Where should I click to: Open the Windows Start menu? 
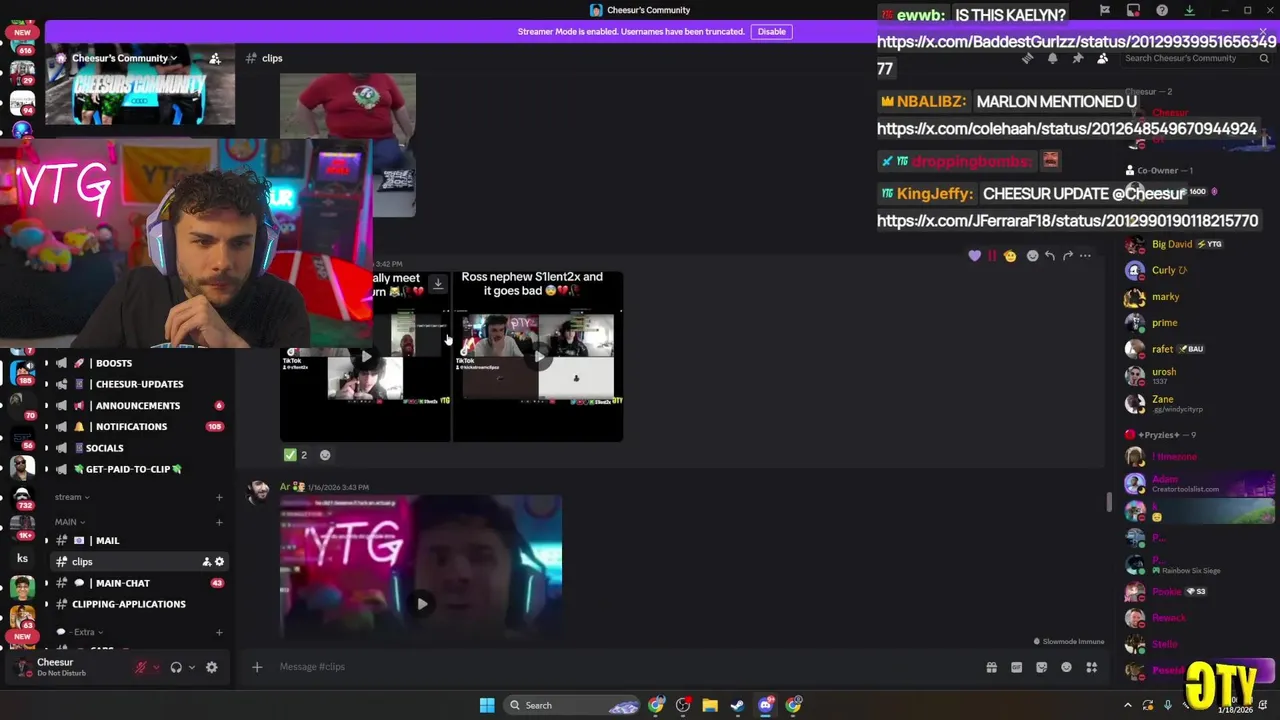487,705
